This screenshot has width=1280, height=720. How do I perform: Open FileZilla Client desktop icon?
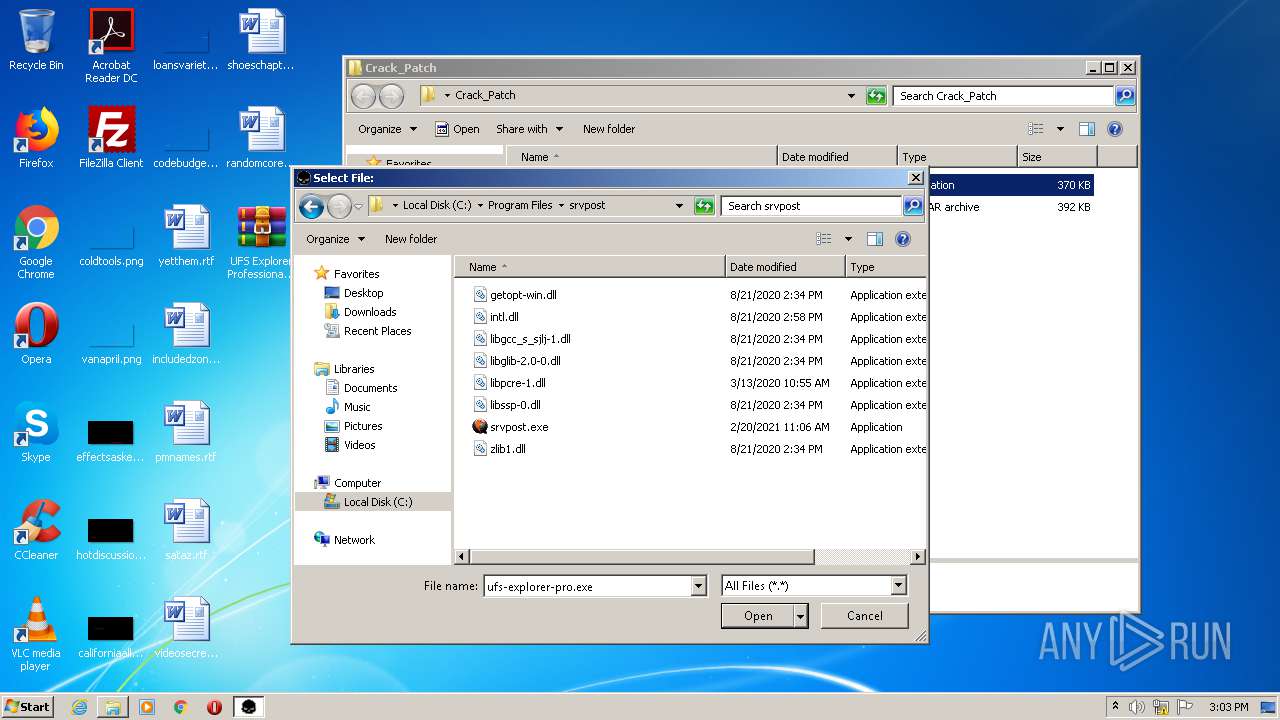coord(111,138)
